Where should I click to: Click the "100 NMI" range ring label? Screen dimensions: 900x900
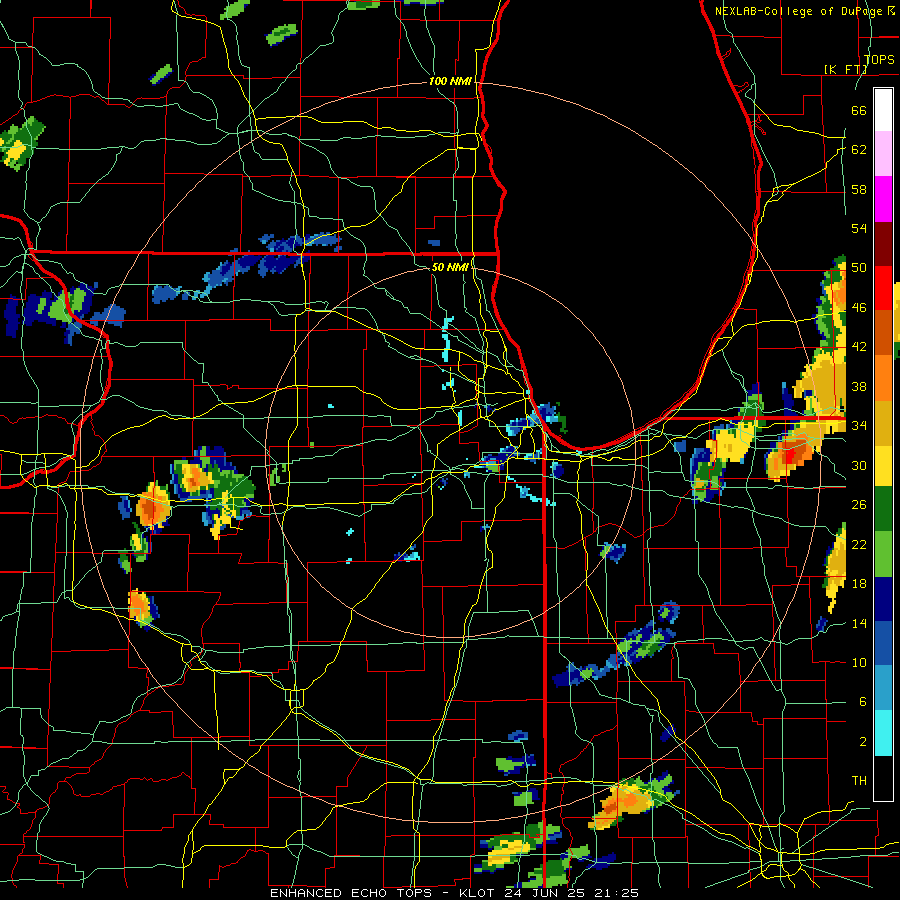coord(450,82)
